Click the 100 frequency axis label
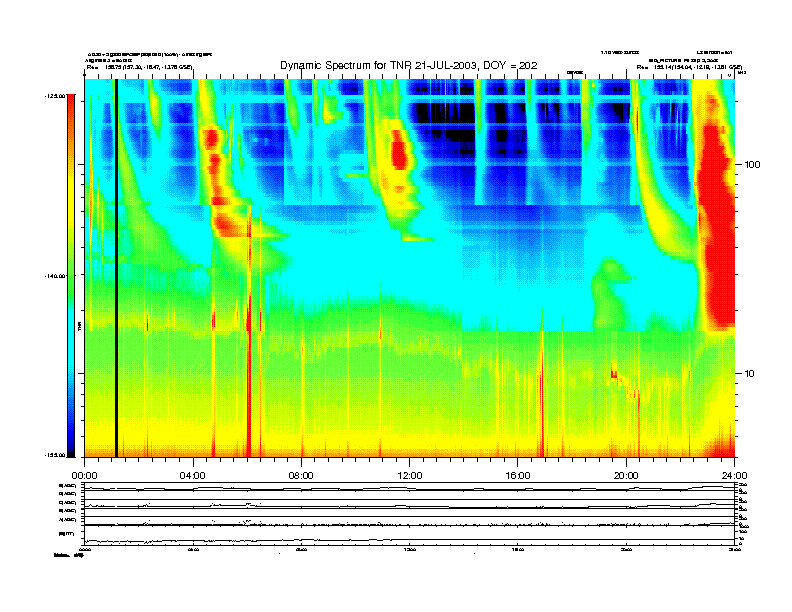 point(752,165)
